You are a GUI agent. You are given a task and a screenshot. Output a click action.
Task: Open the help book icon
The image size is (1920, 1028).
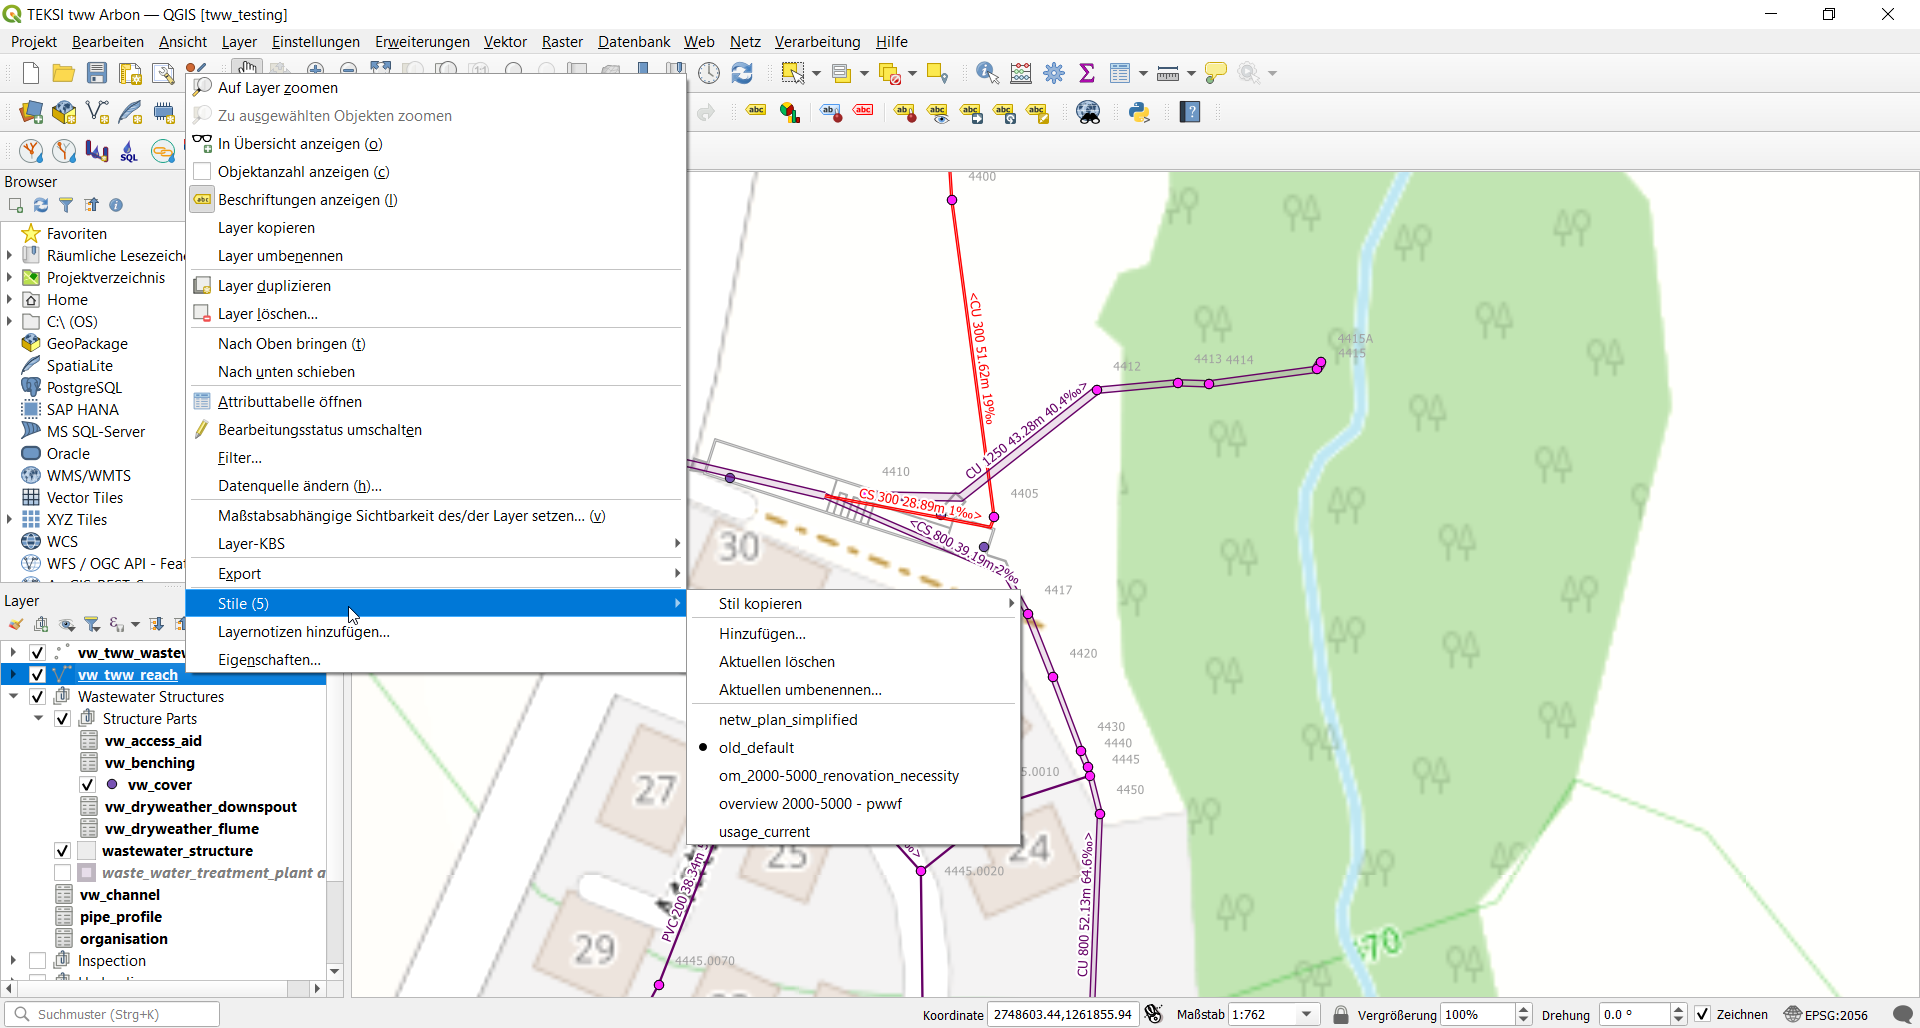[1190, 112]
